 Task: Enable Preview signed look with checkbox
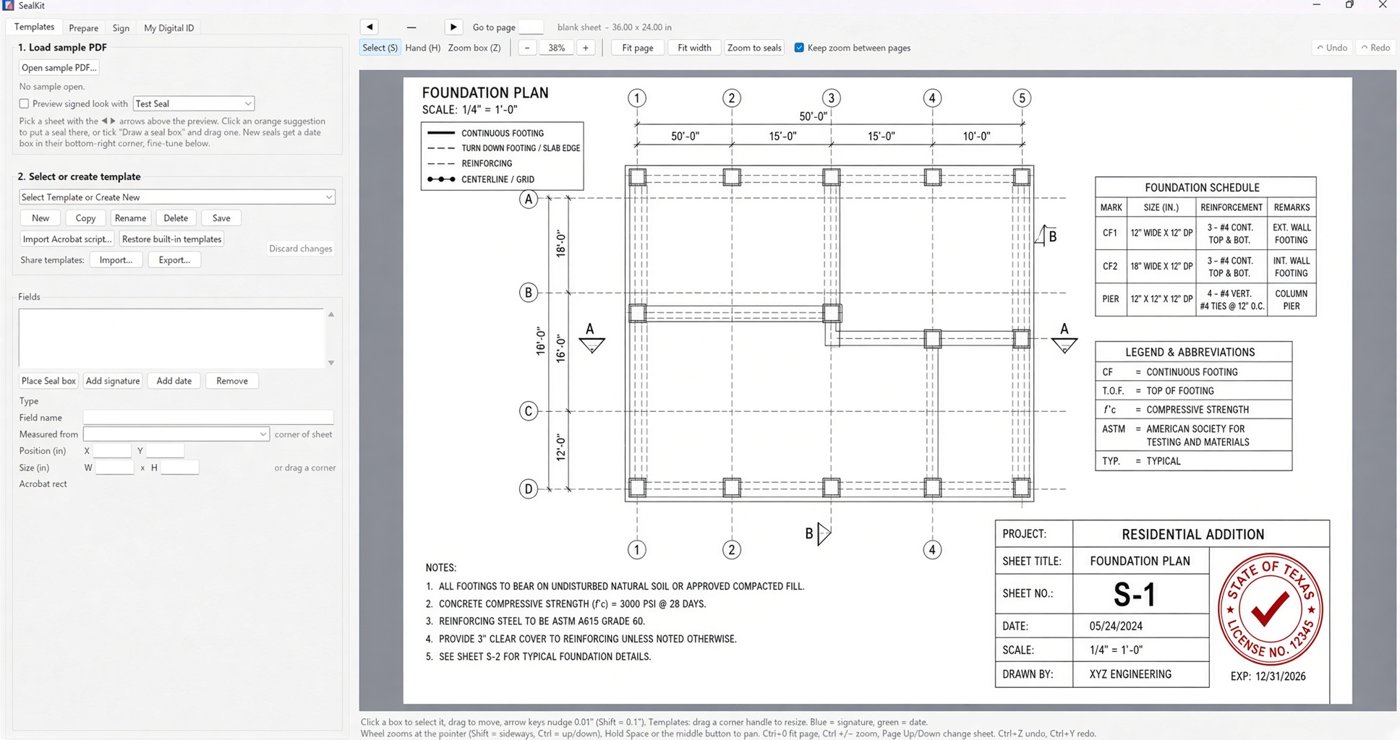24,103
